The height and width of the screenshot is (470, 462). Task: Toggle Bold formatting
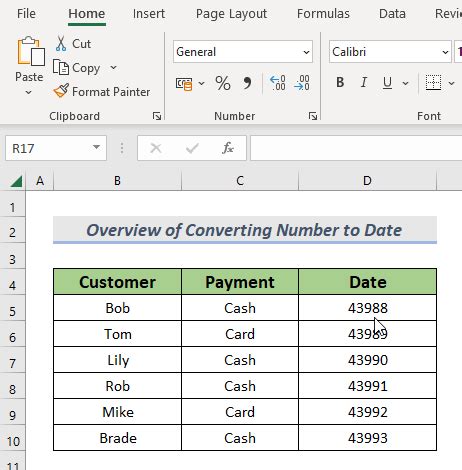pos(340,82)
